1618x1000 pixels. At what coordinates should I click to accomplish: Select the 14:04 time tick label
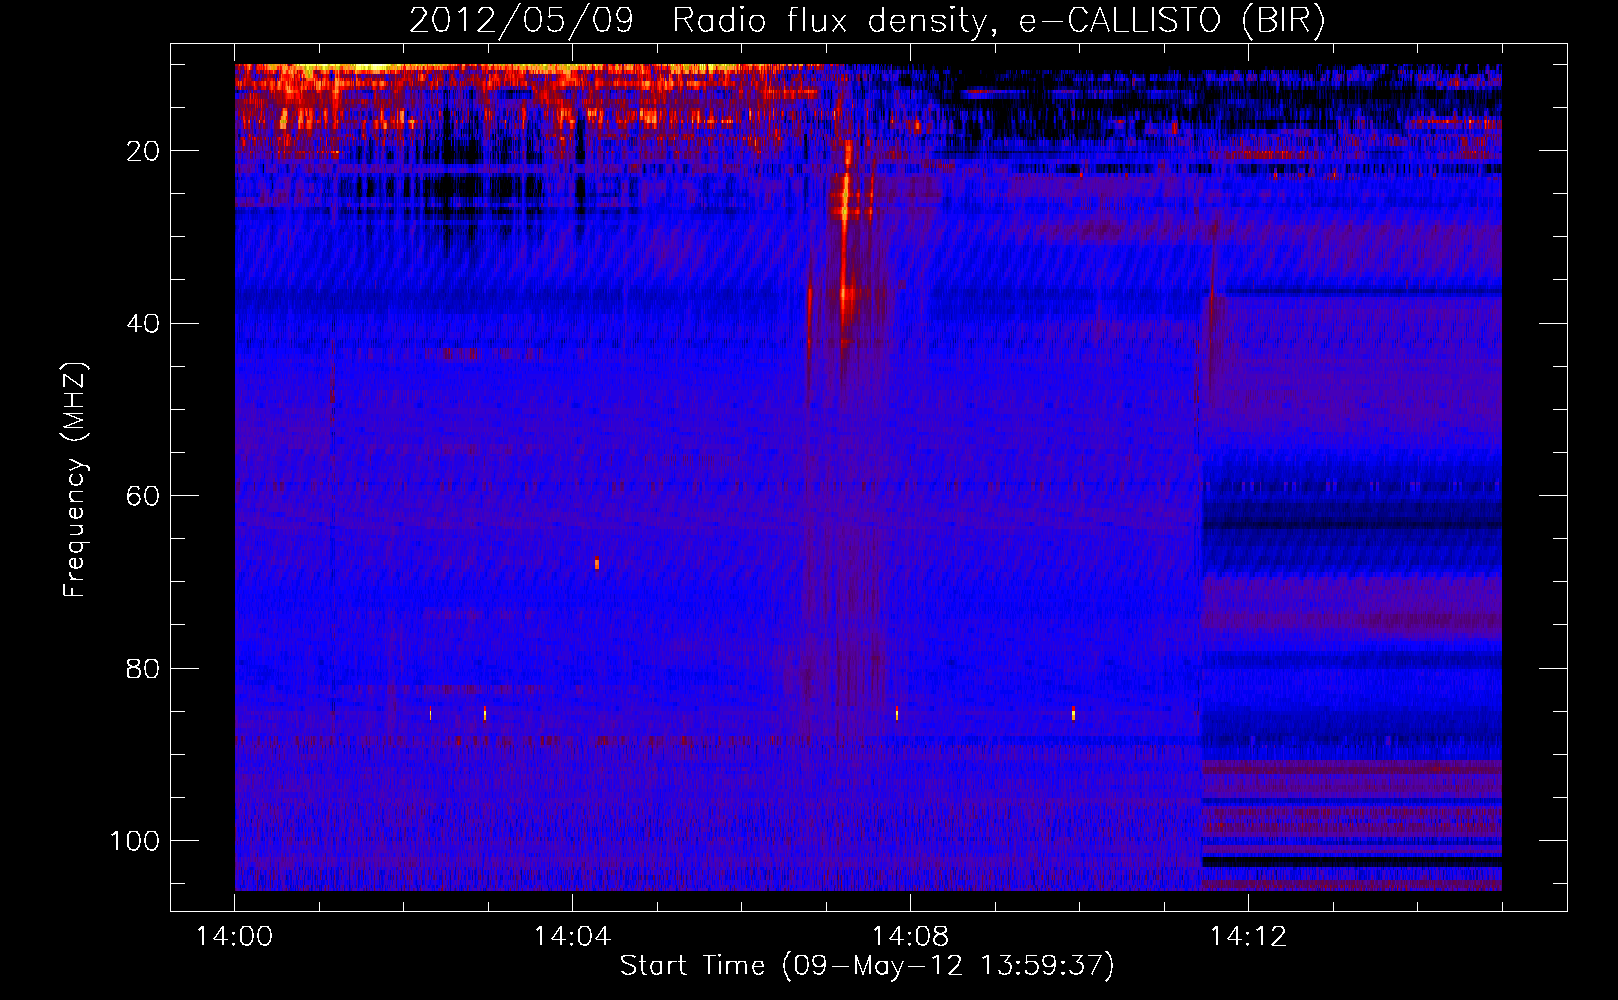(x=572, y=937)
